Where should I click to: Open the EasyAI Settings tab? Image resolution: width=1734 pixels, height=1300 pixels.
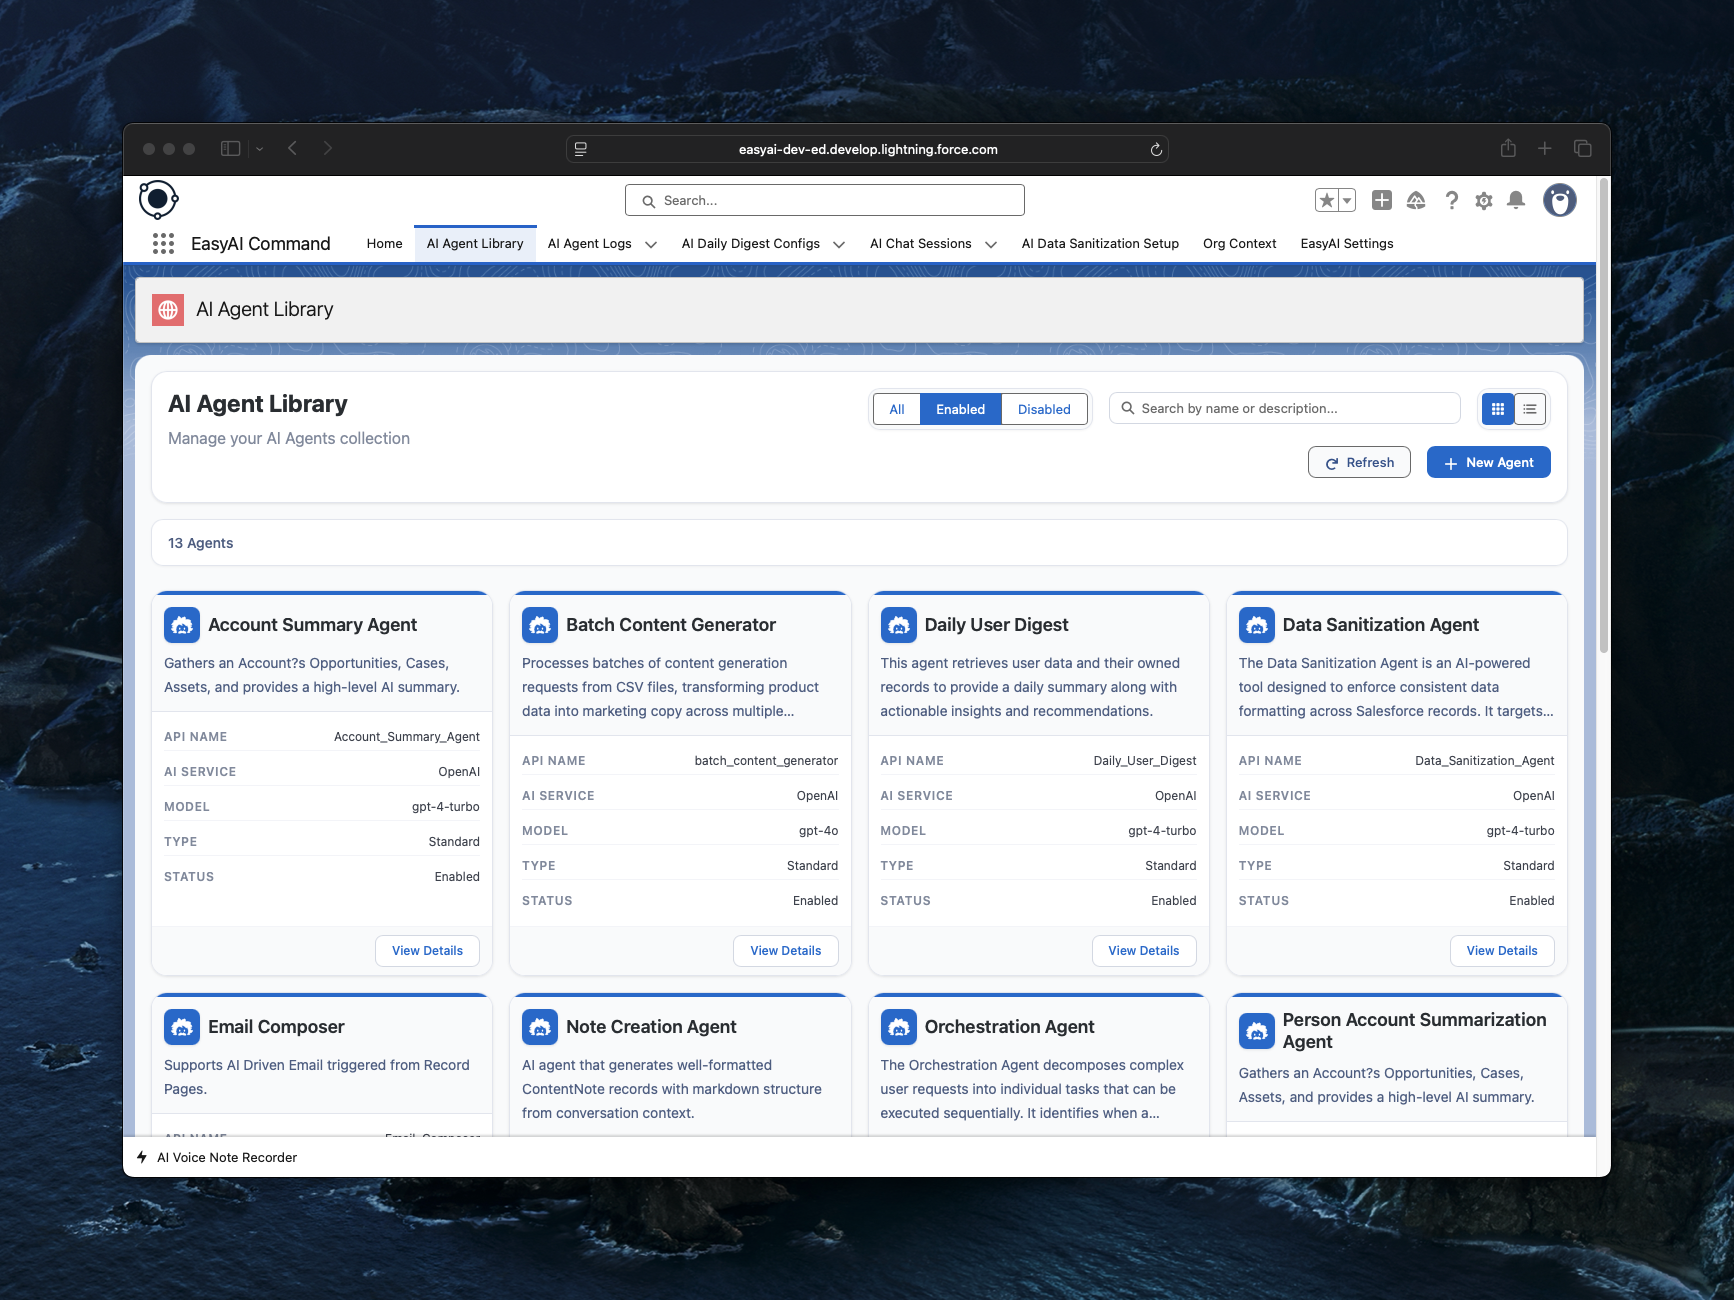pyautogui.click(x=1346, y=244)
